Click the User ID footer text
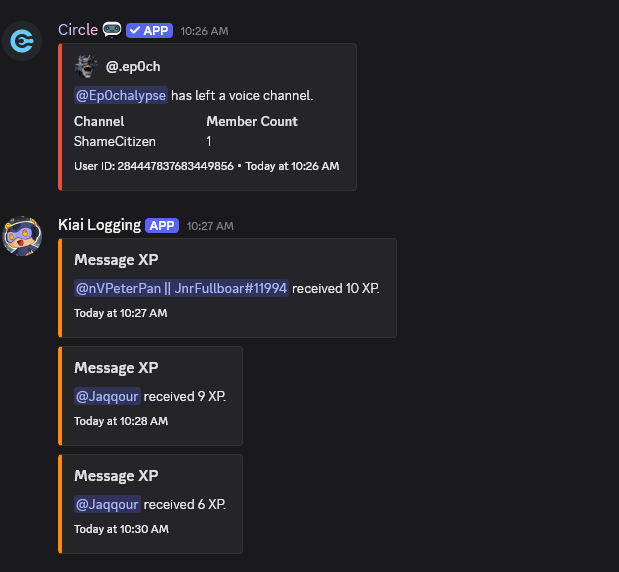 click(x=154, y=166)
